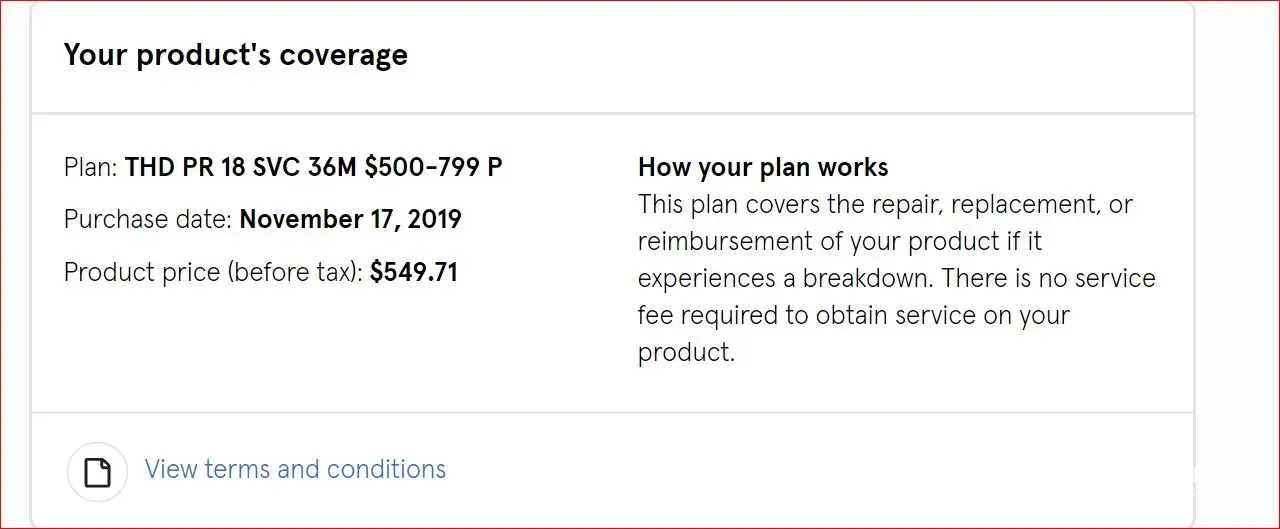Viewport: 1280px width, 529px height.
Task: Click the "reimbursement of your product" text line
Action: point(840,241)
